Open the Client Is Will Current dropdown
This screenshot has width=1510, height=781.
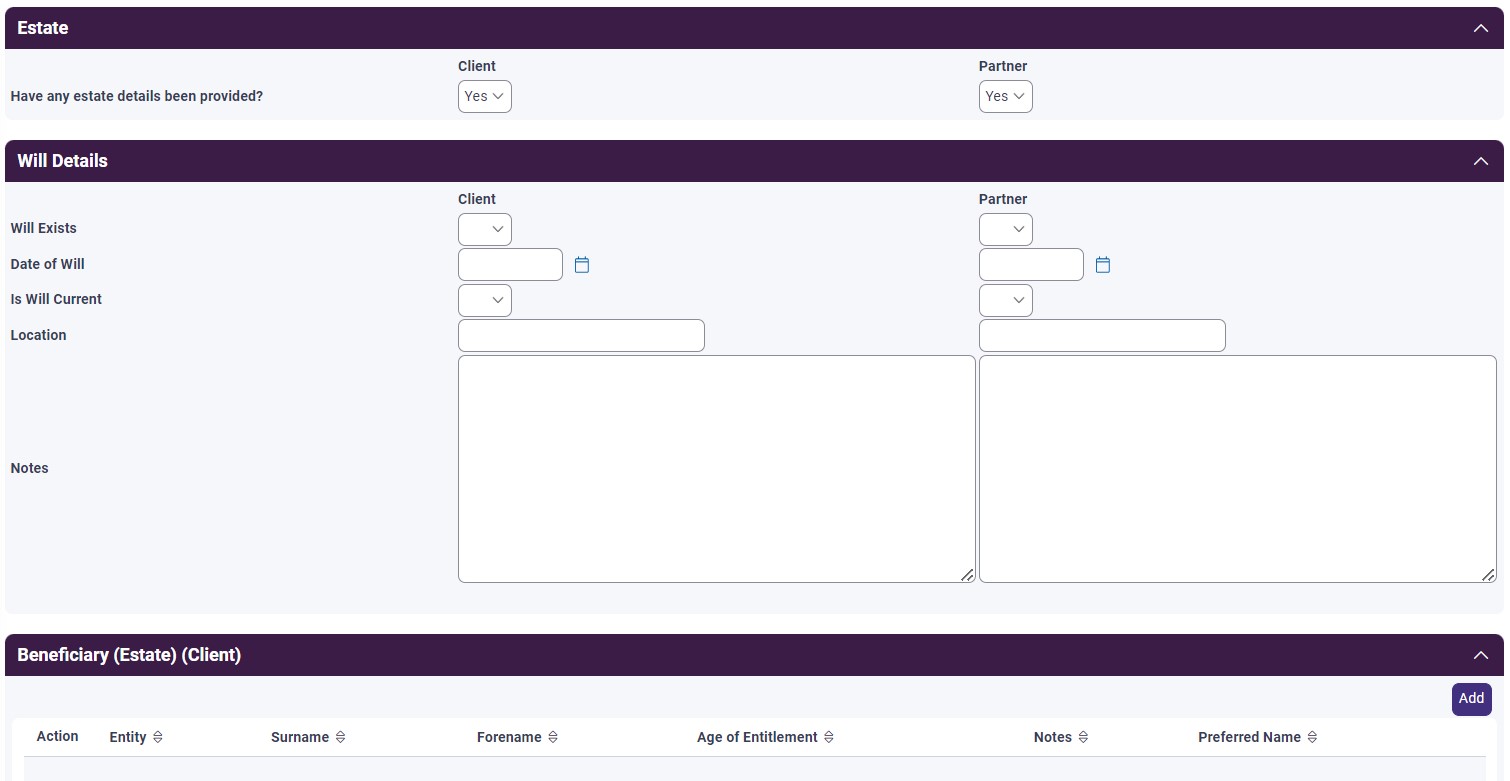tap(484, 300)
